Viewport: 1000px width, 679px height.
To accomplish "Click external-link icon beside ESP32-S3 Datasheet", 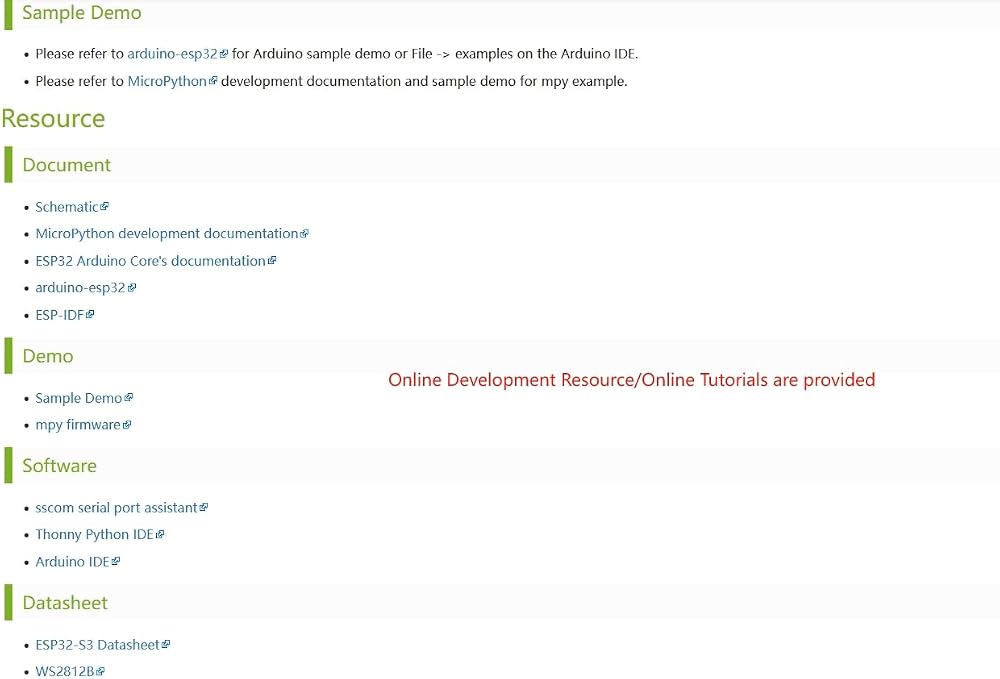I will 165,645.
